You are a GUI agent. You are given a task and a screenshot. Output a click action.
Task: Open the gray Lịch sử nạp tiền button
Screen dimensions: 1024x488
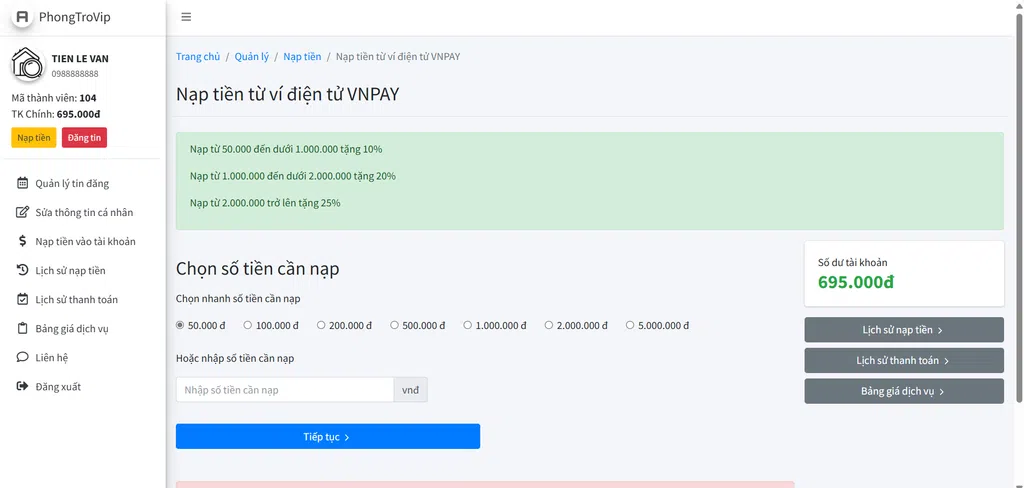coord(903,330)
